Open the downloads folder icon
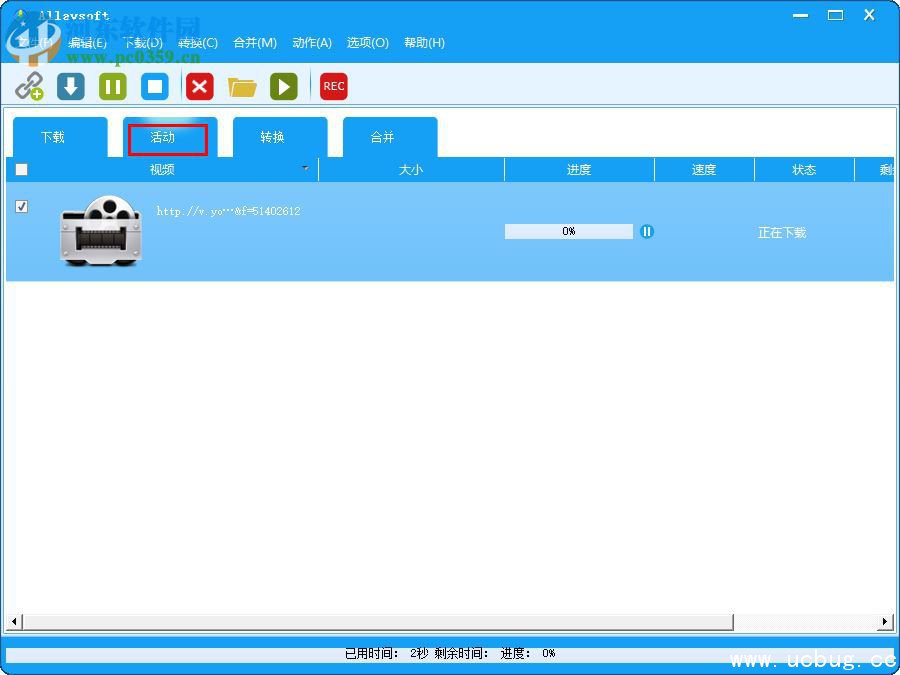The image size is (900, 675). click(242, 86)
